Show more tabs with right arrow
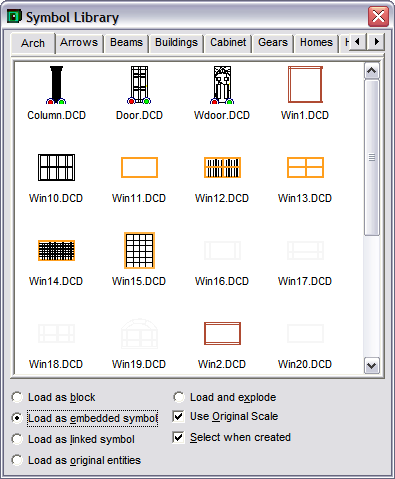 (x=376, y=42)
